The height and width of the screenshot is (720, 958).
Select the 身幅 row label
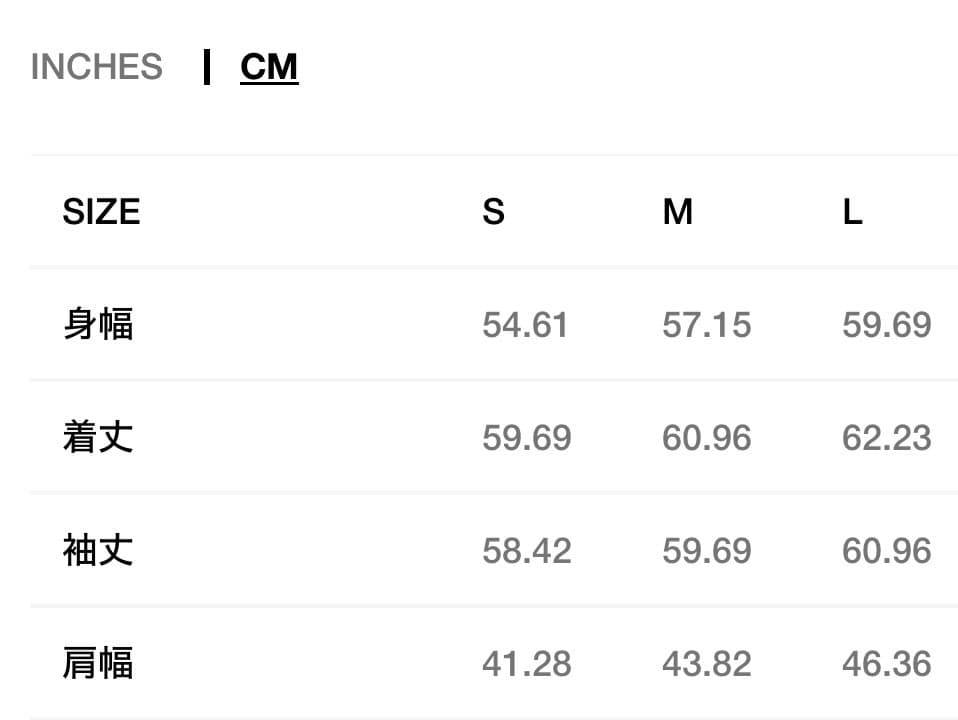point(98,325)
